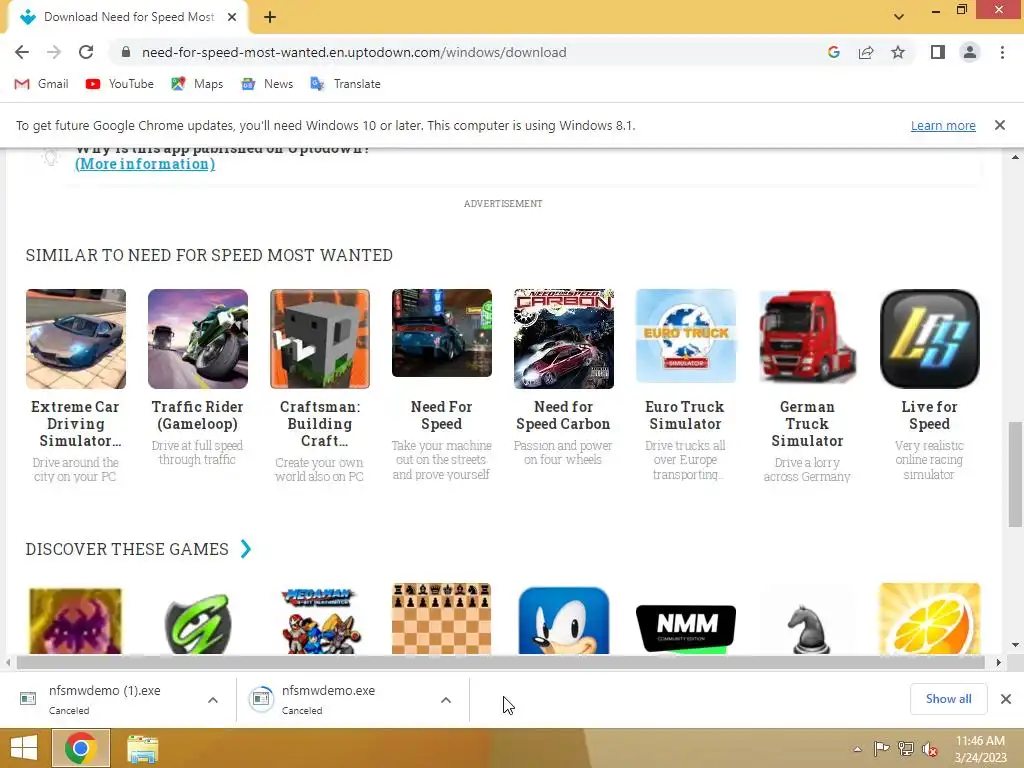Show hidden system tray icons
1024x768 pixels.
point(857,749)
